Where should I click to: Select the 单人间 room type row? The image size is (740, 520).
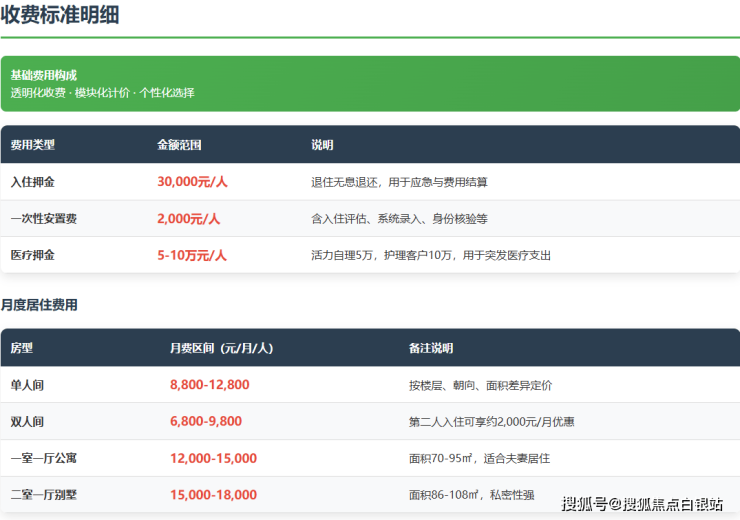tap(27, 385)
